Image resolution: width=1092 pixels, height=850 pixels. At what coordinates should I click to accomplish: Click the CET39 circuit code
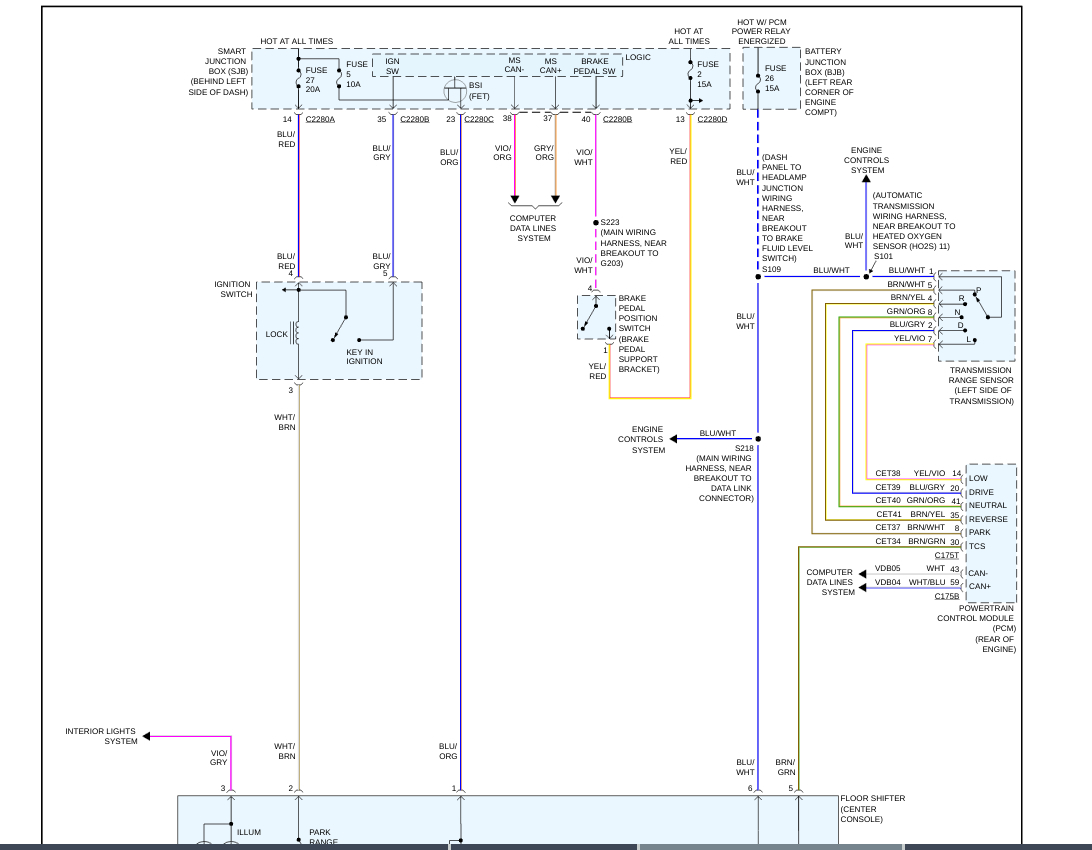click(x=888, y=487)
